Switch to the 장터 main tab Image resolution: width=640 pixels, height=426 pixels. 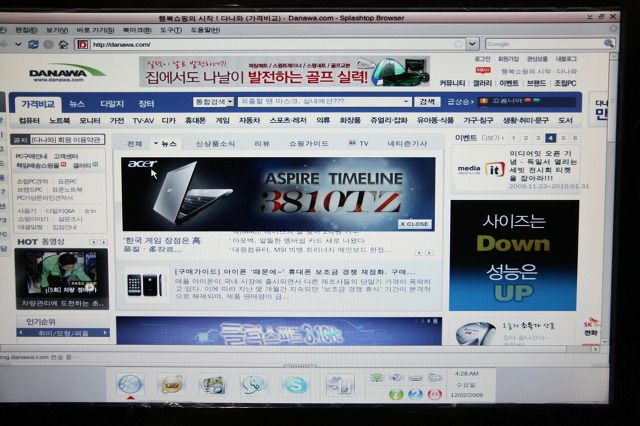click(146, 104)
